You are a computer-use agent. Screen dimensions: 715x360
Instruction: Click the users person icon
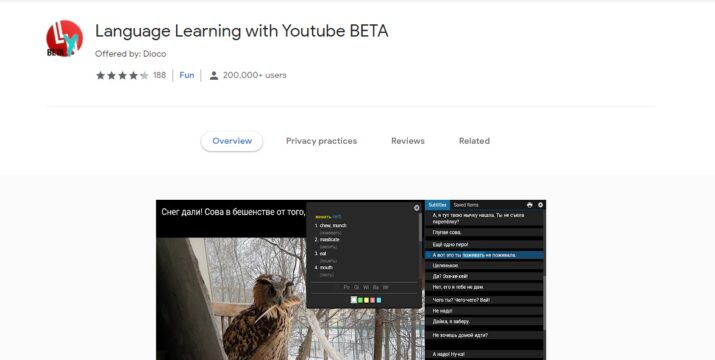(213, 75)
